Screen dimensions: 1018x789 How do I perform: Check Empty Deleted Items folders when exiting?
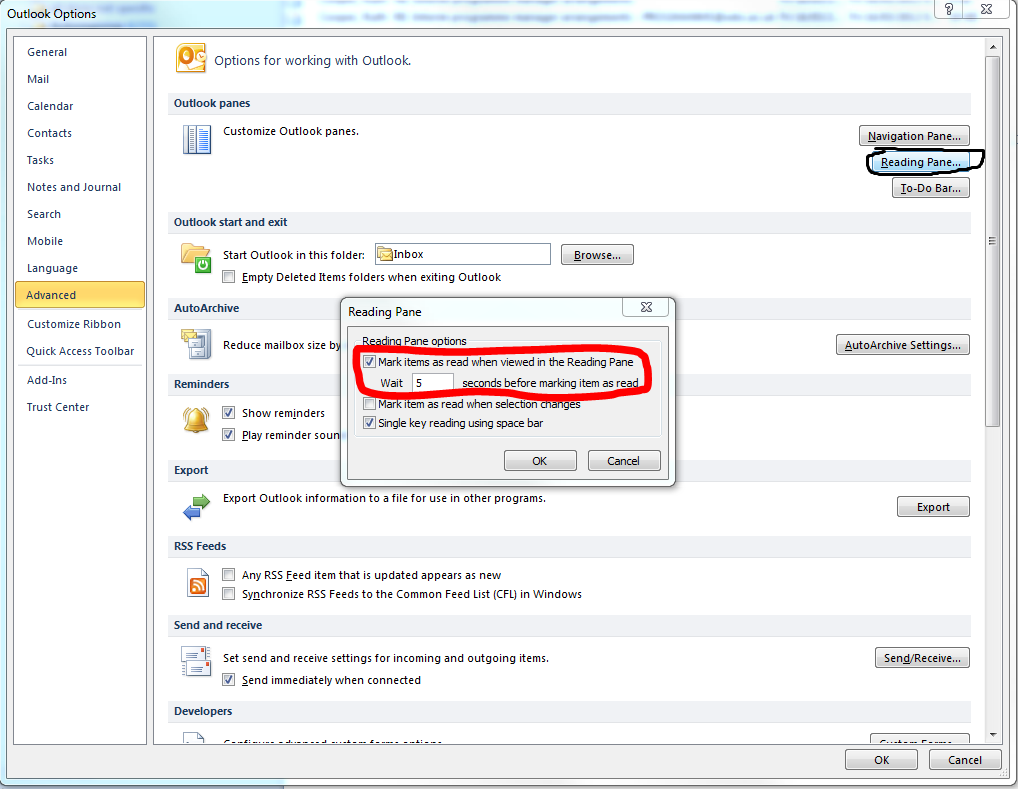click(230, 277)
